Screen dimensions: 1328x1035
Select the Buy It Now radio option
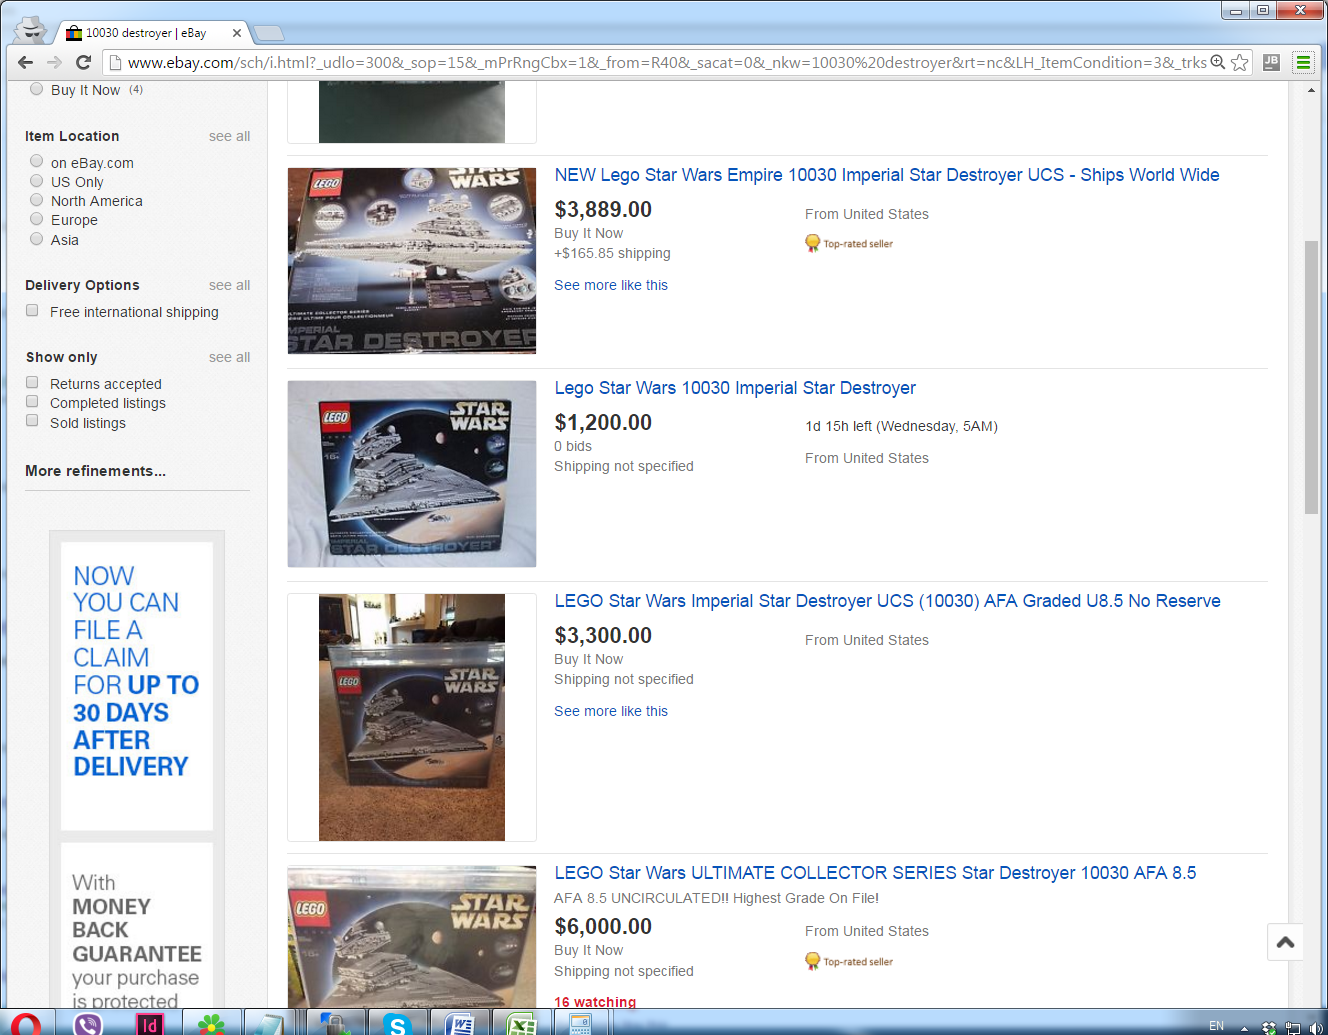[37, 89]
